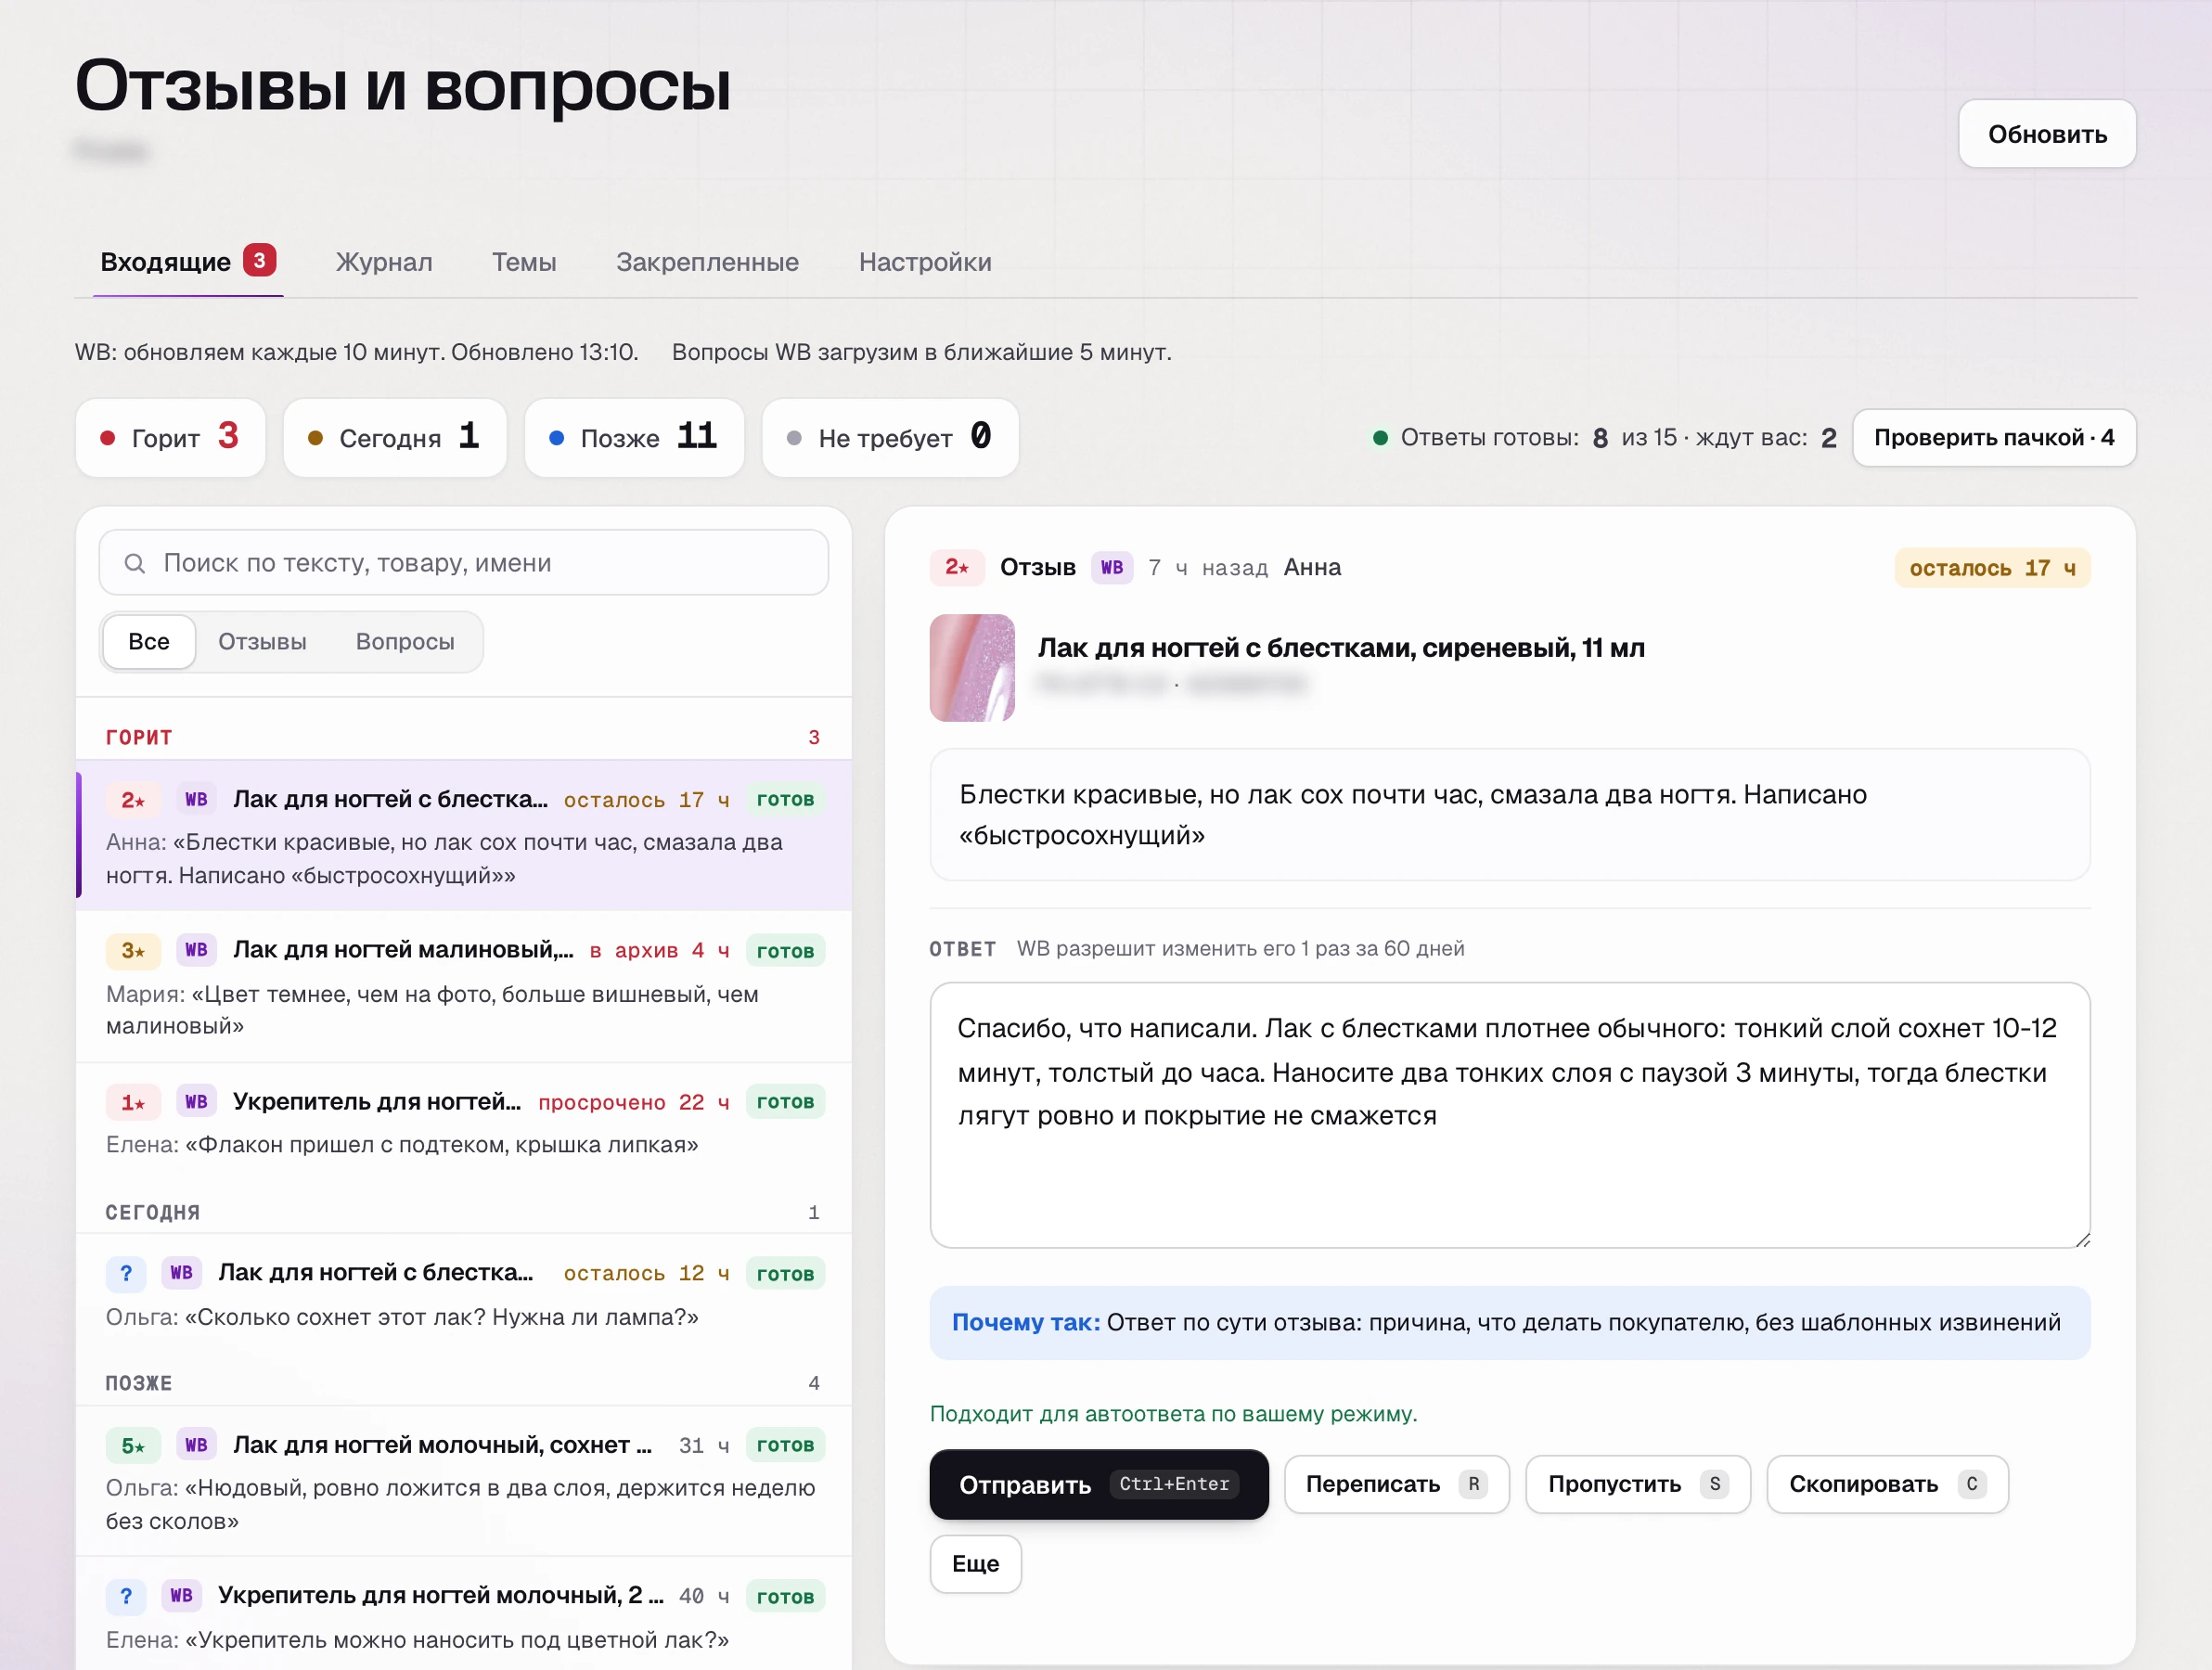Click inside the answer text area
Screen dimensions: 2212x1670
coord(1510,1115)
